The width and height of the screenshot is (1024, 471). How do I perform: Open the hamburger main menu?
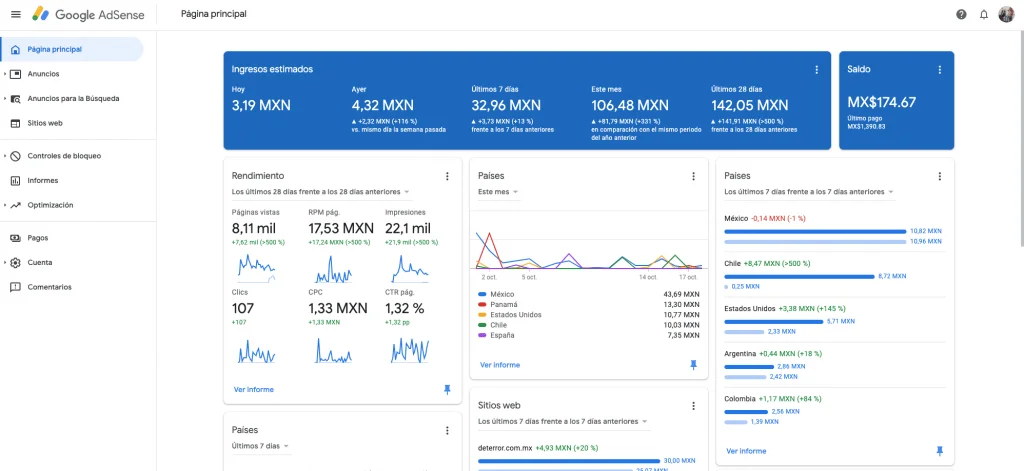tap(16, 14)
